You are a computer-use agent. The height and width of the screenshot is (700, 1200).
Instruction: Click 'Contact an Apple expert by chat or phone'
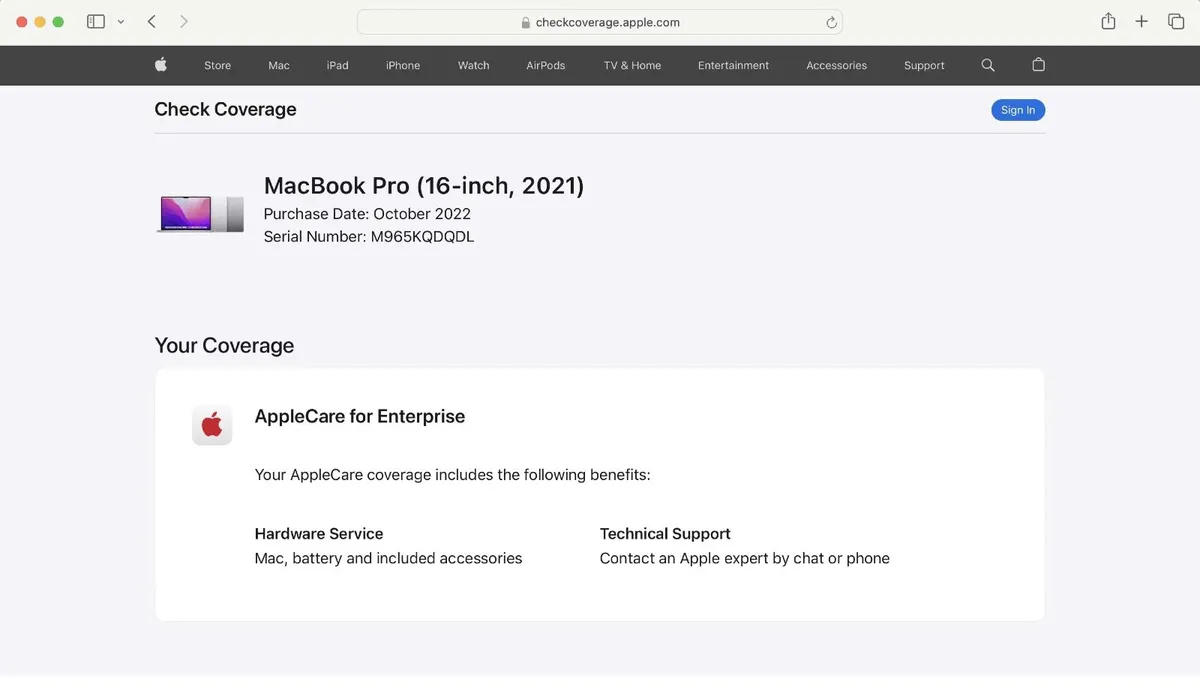click(x=745, y=558)
